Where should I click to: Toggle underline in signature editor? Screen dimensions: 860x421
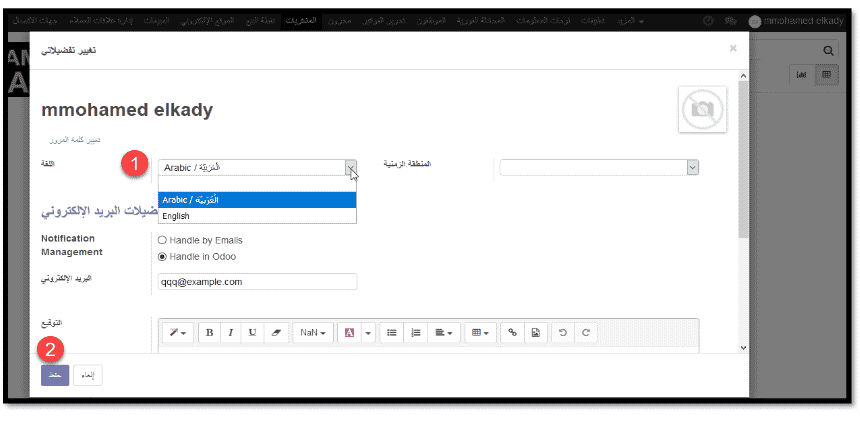click(x=252, y=333)
